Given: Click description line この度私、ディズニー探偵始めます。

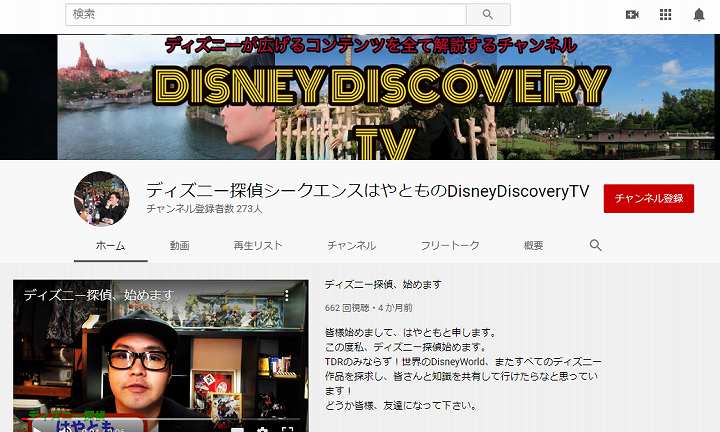Looking at the screenshot, I should tap(406, 347).
